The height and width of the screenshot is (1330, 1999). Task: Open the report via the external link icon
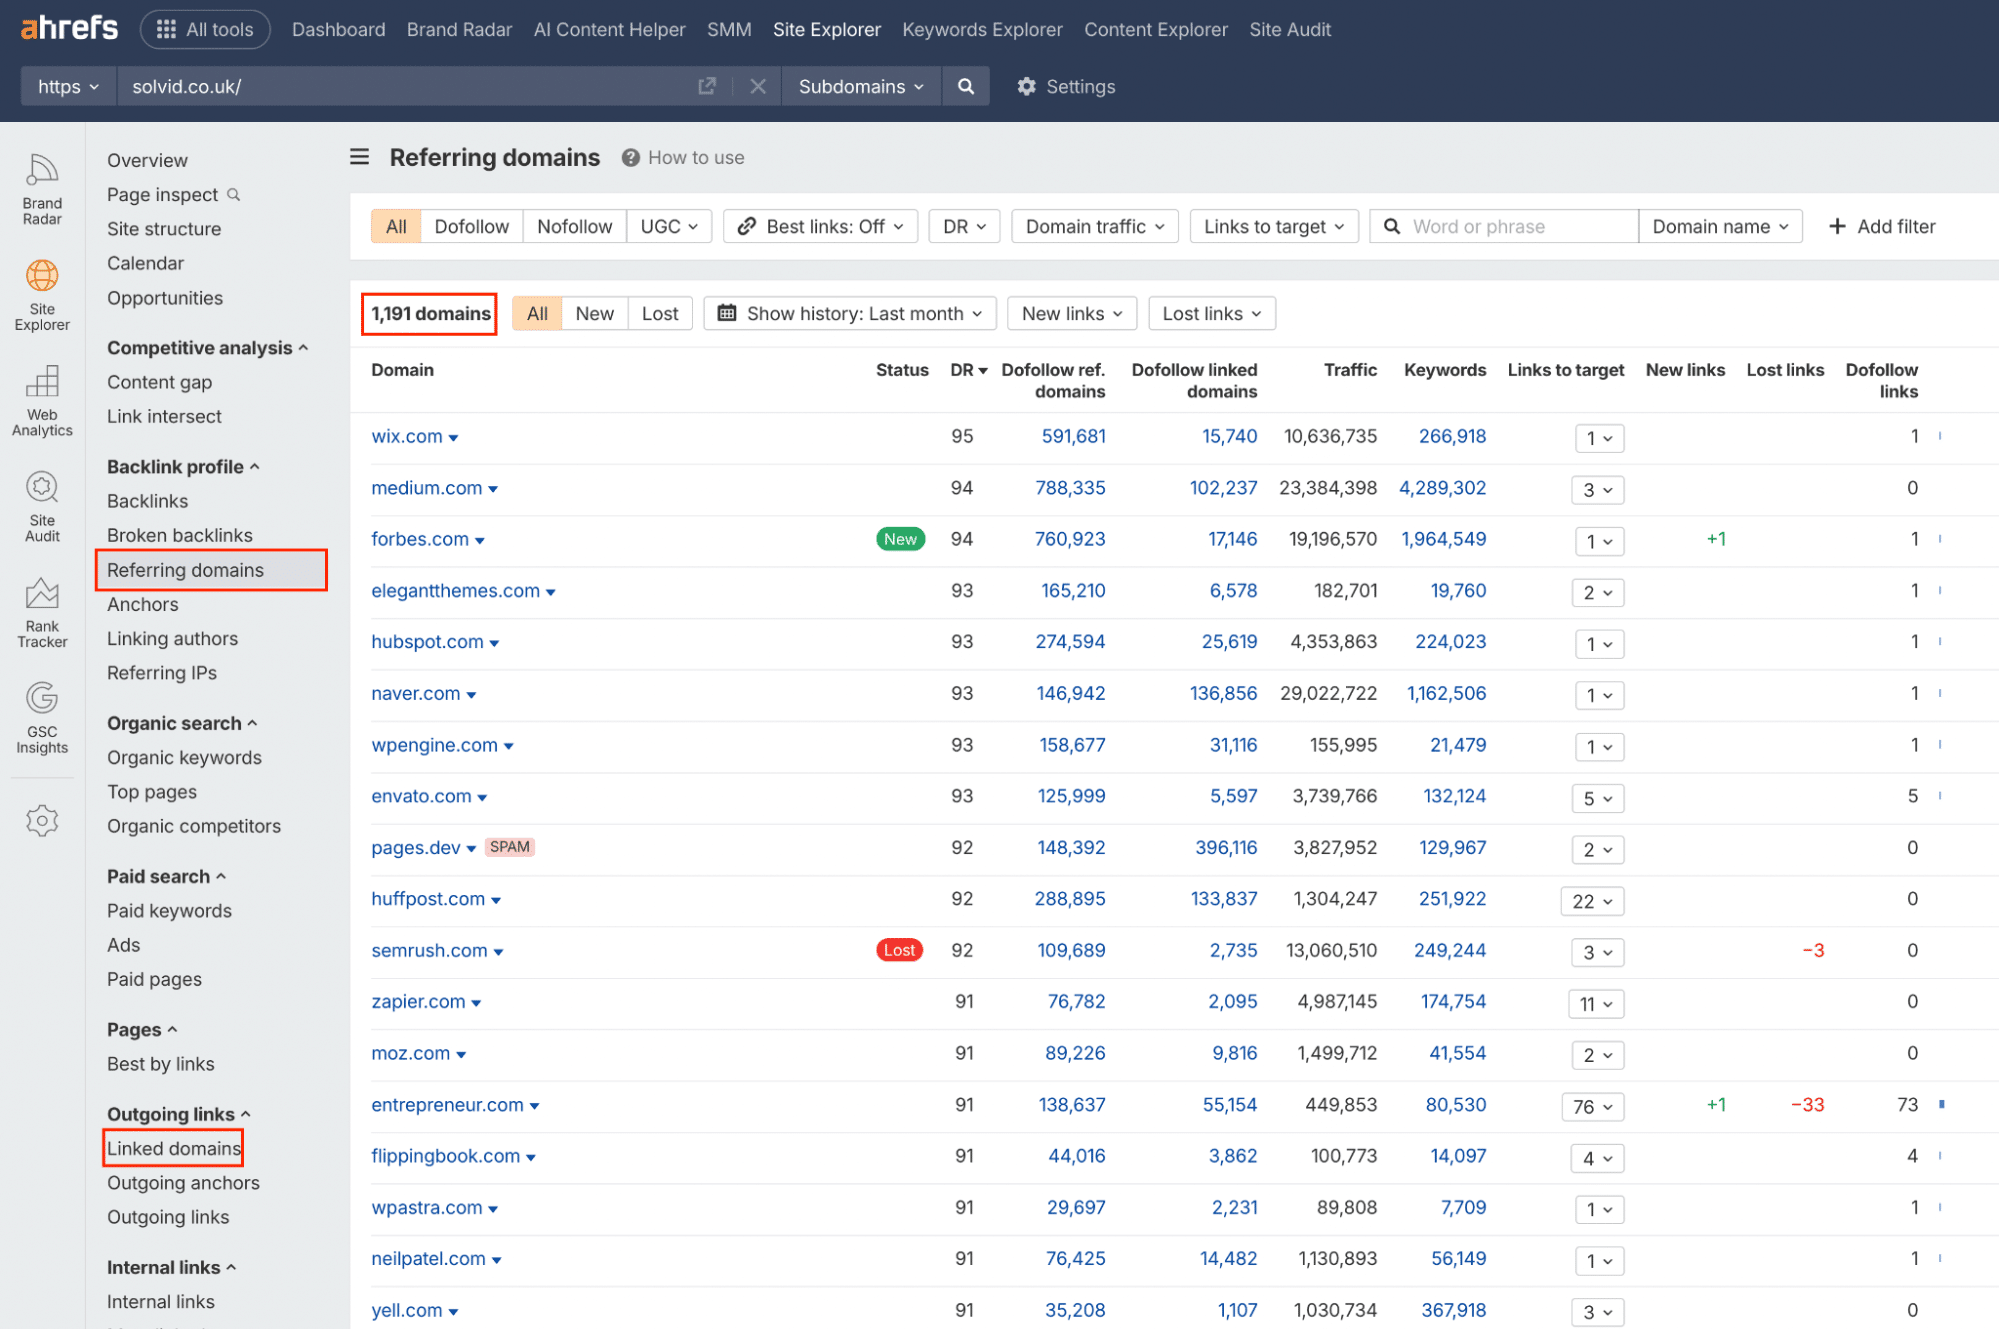click(x=707, y=86)
